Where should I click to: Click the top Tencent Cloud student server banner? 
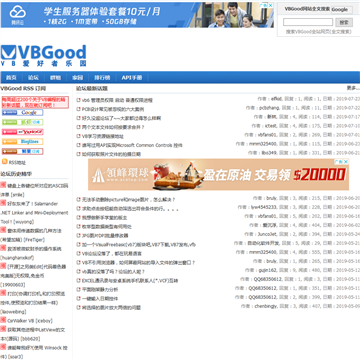pos(137,15)
